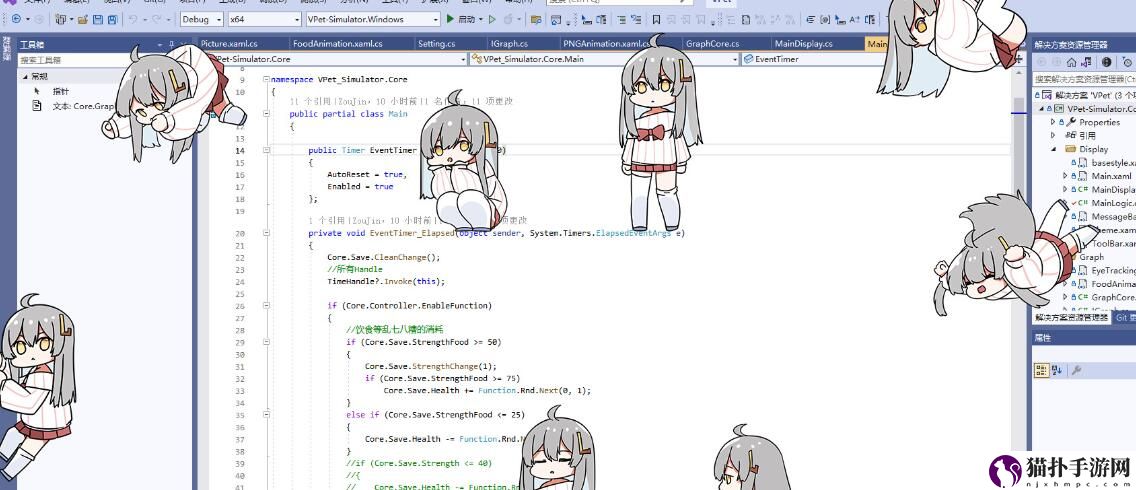Open the x64 platform dropdown
1136x490 pixels.
tap(265, 19)
